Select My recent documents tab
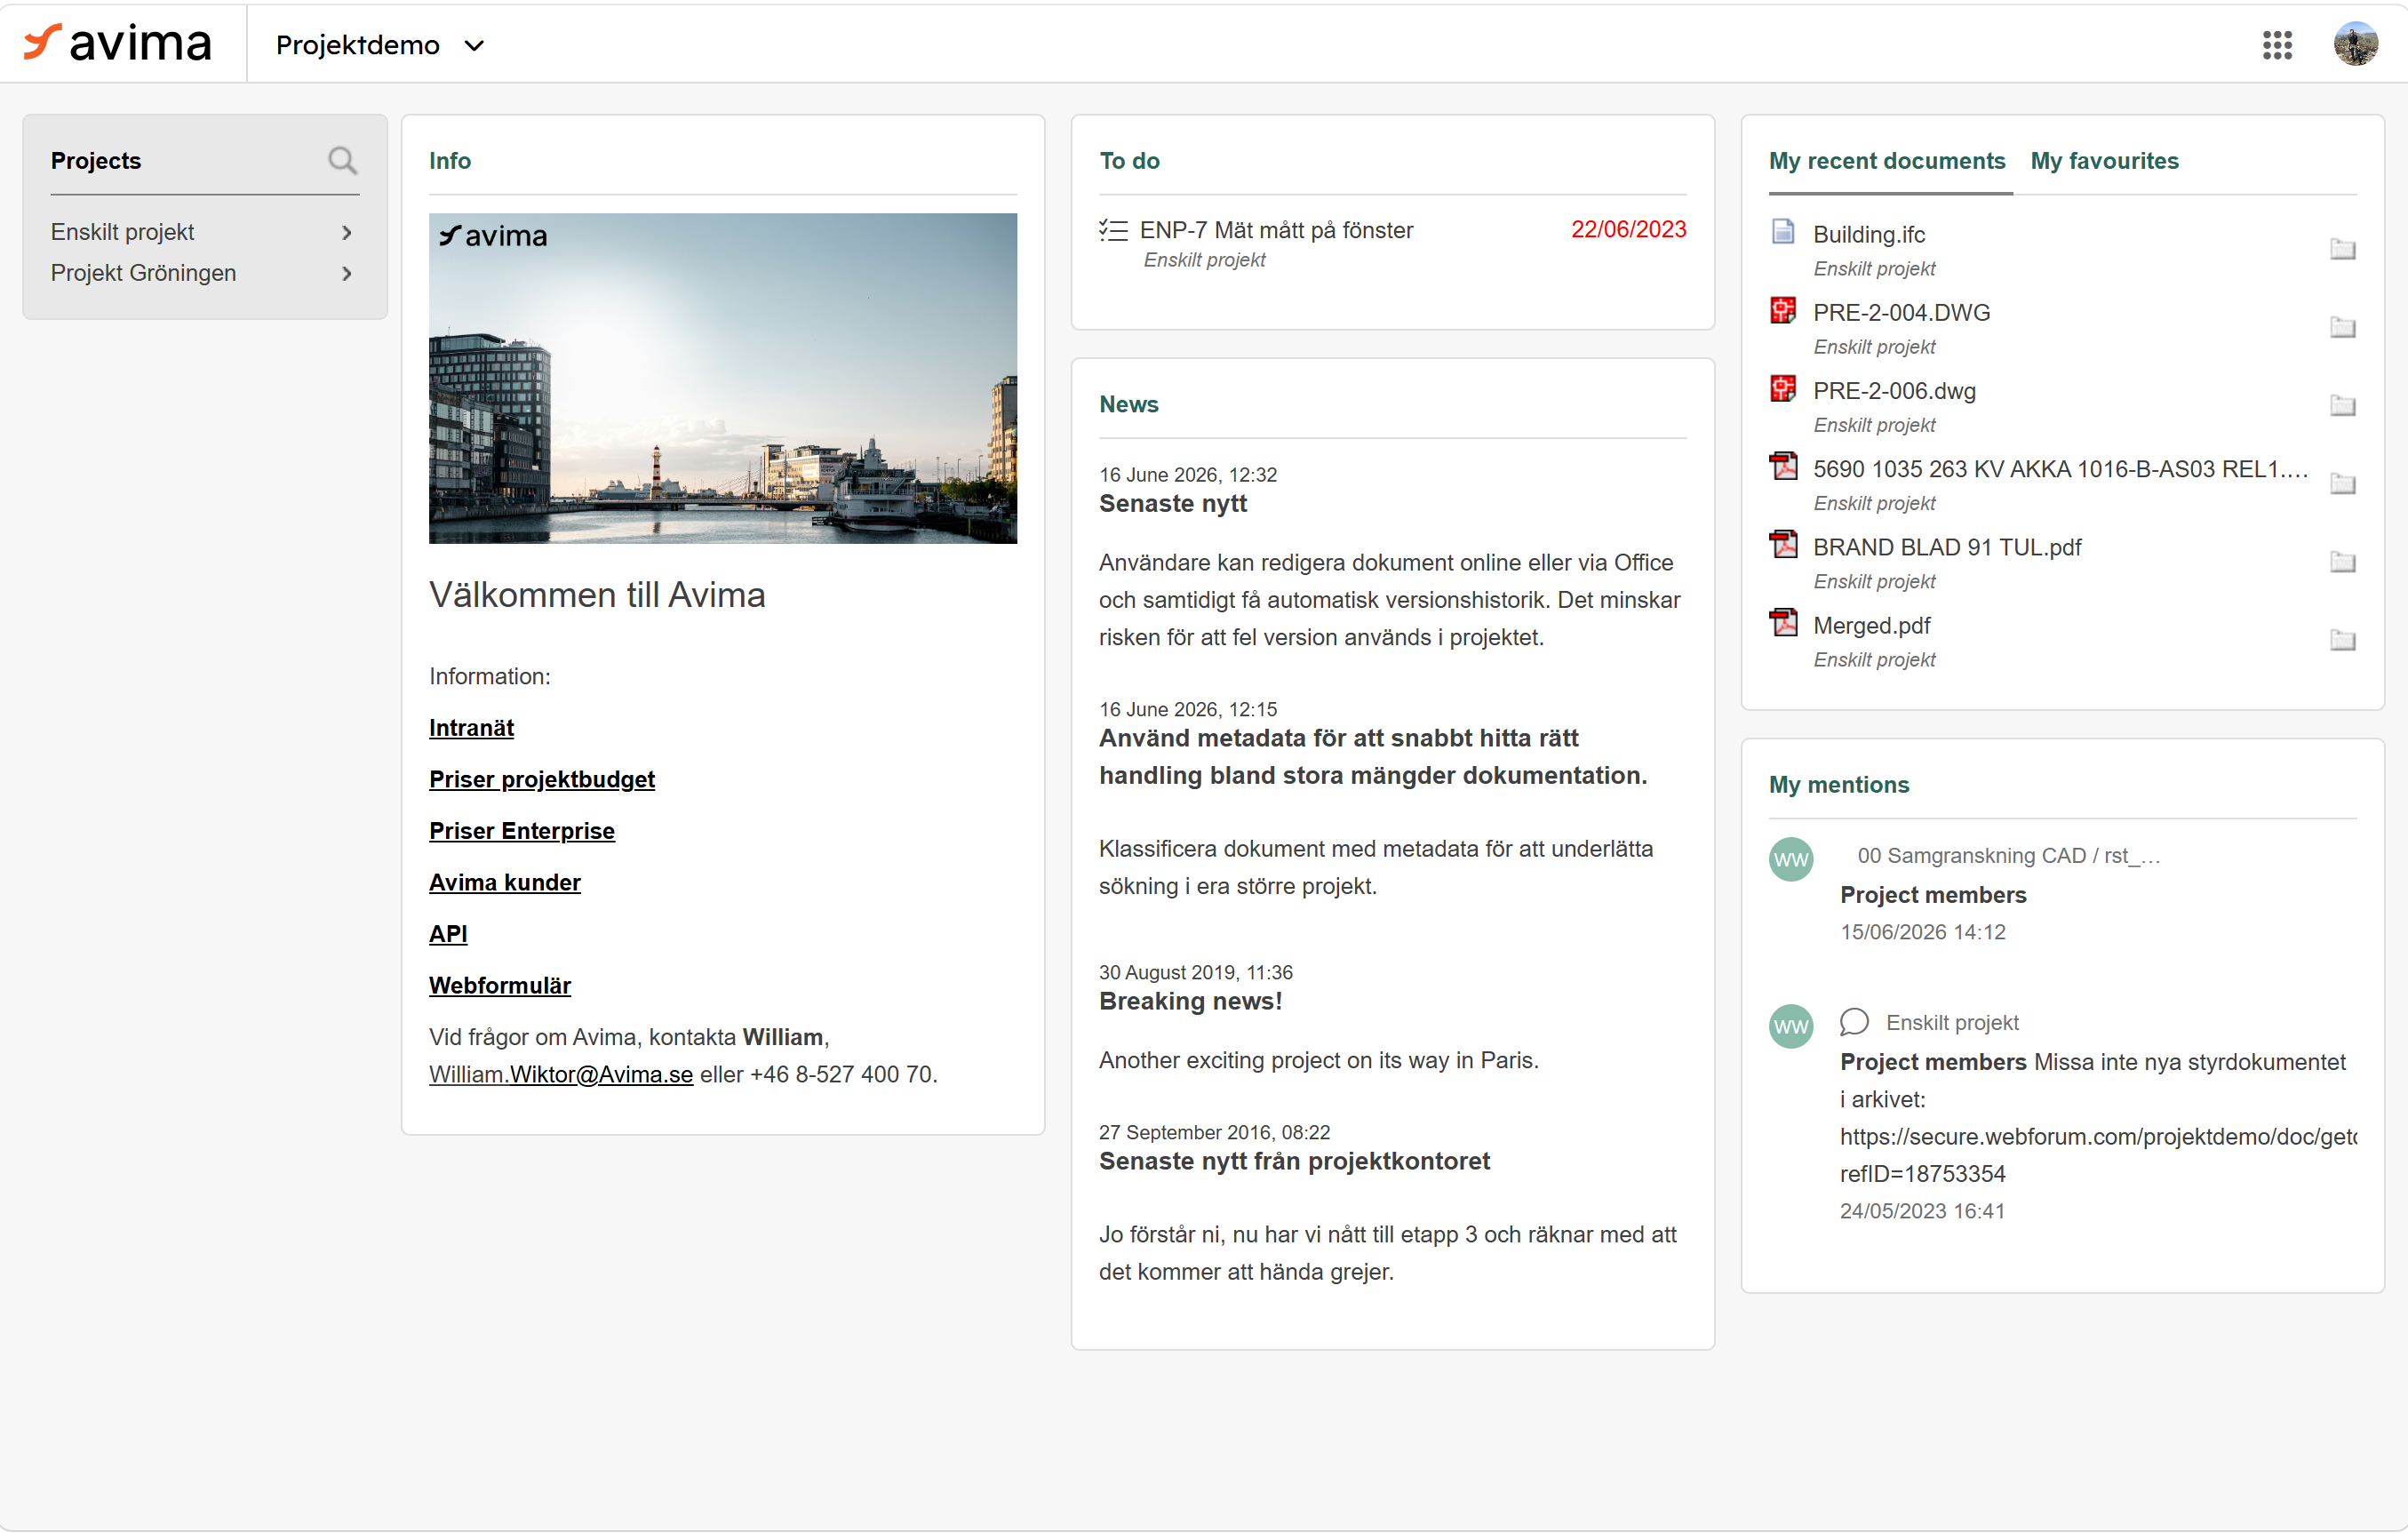The width and height of the screenshot is (2408, 1533). pos(1887,161)
